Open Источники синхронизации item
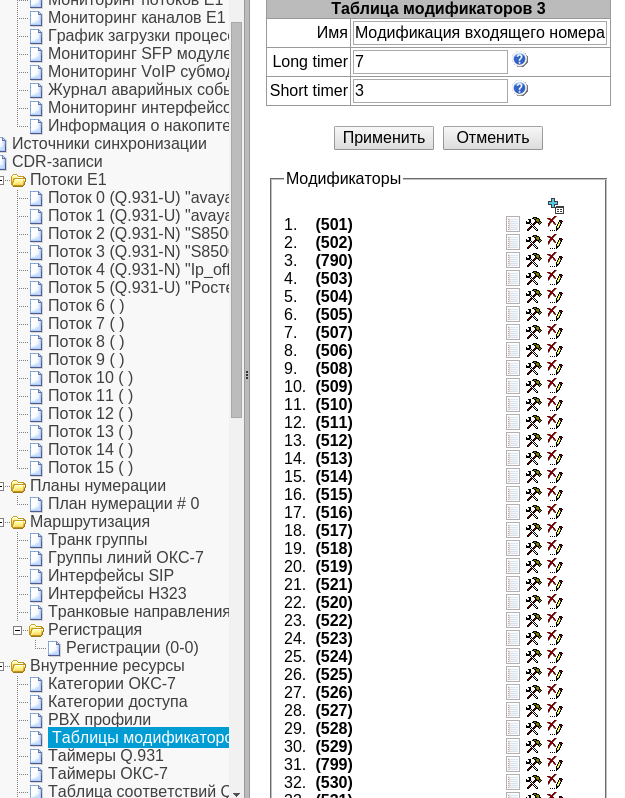Screen dimensions: 625x798 [x=109, y=144]
